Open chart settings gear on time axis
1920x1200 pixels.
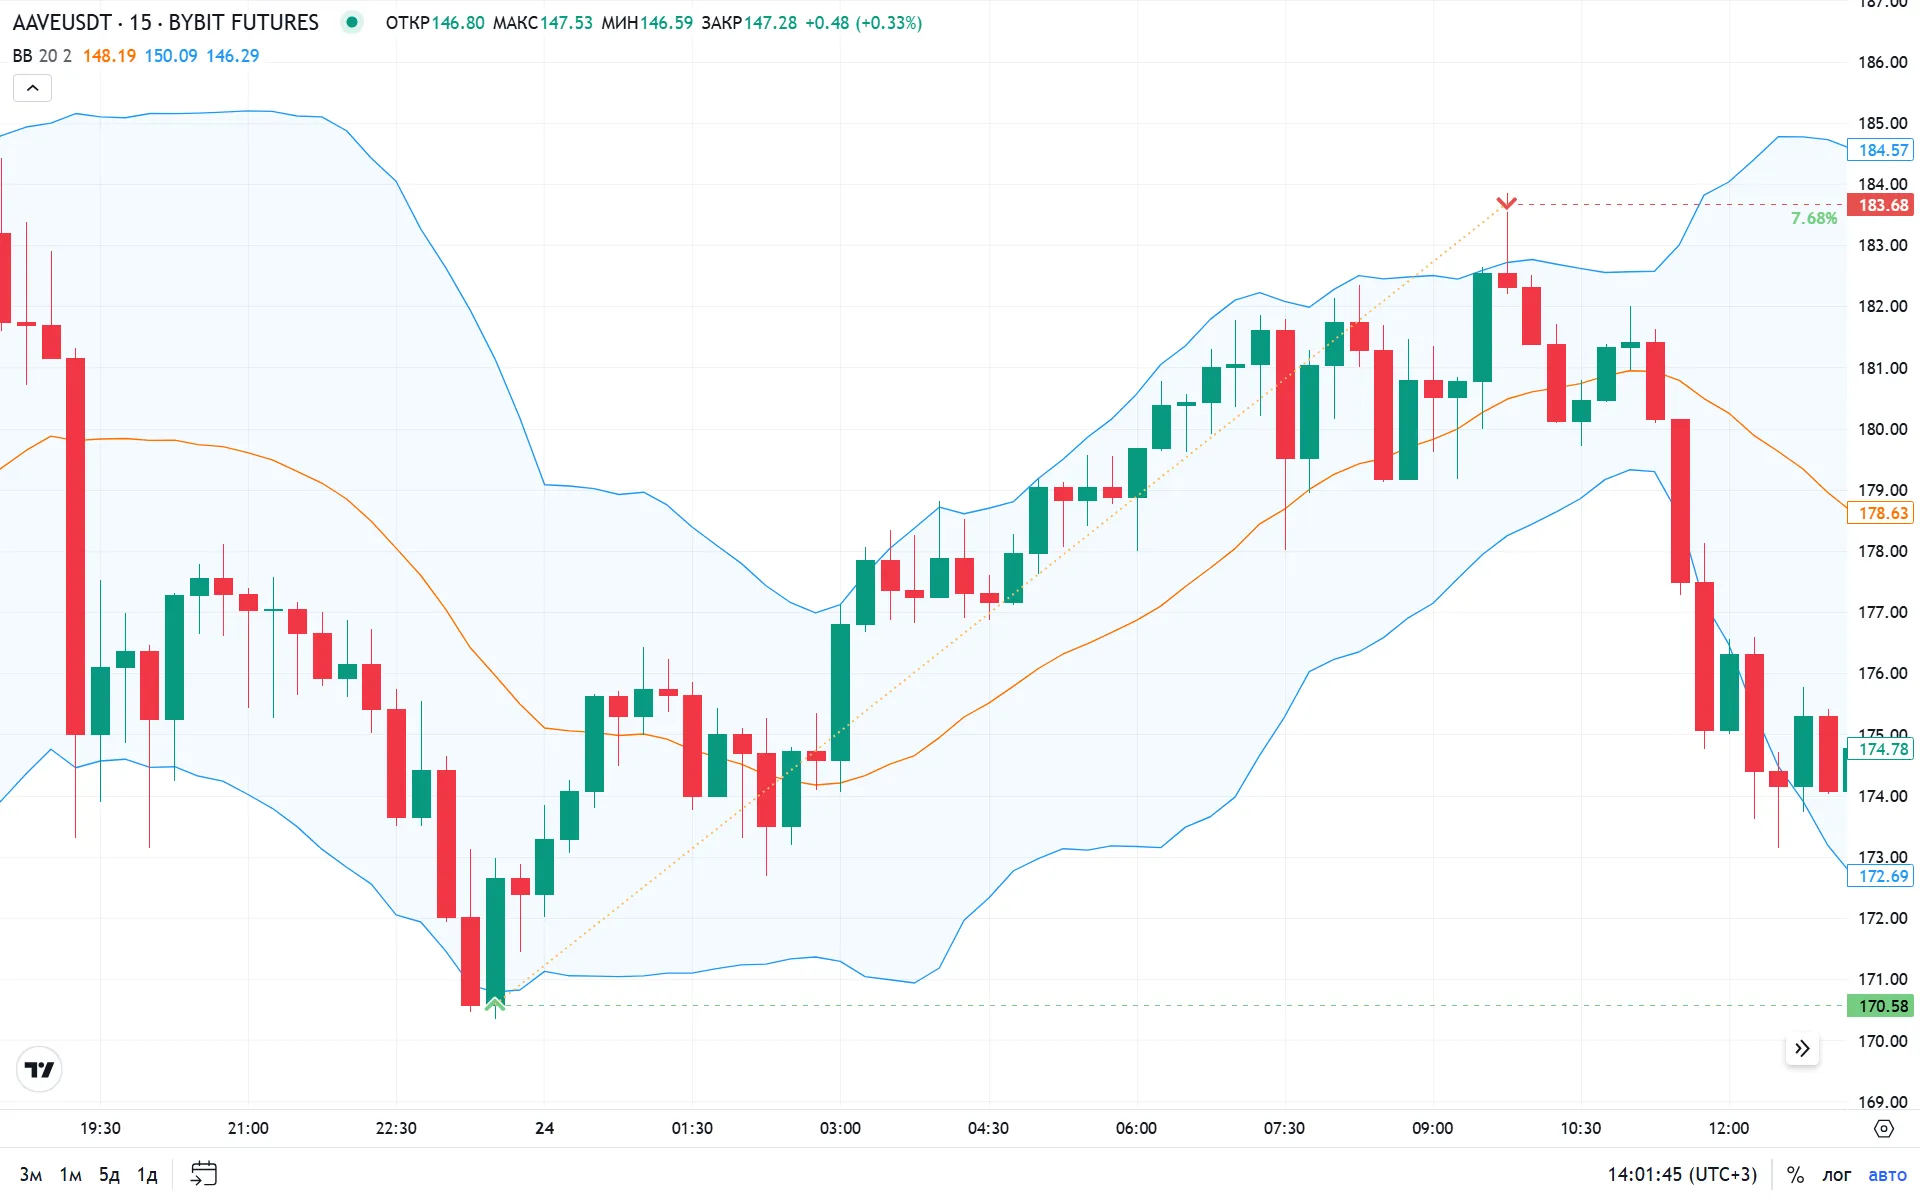pos(1884,1129)
